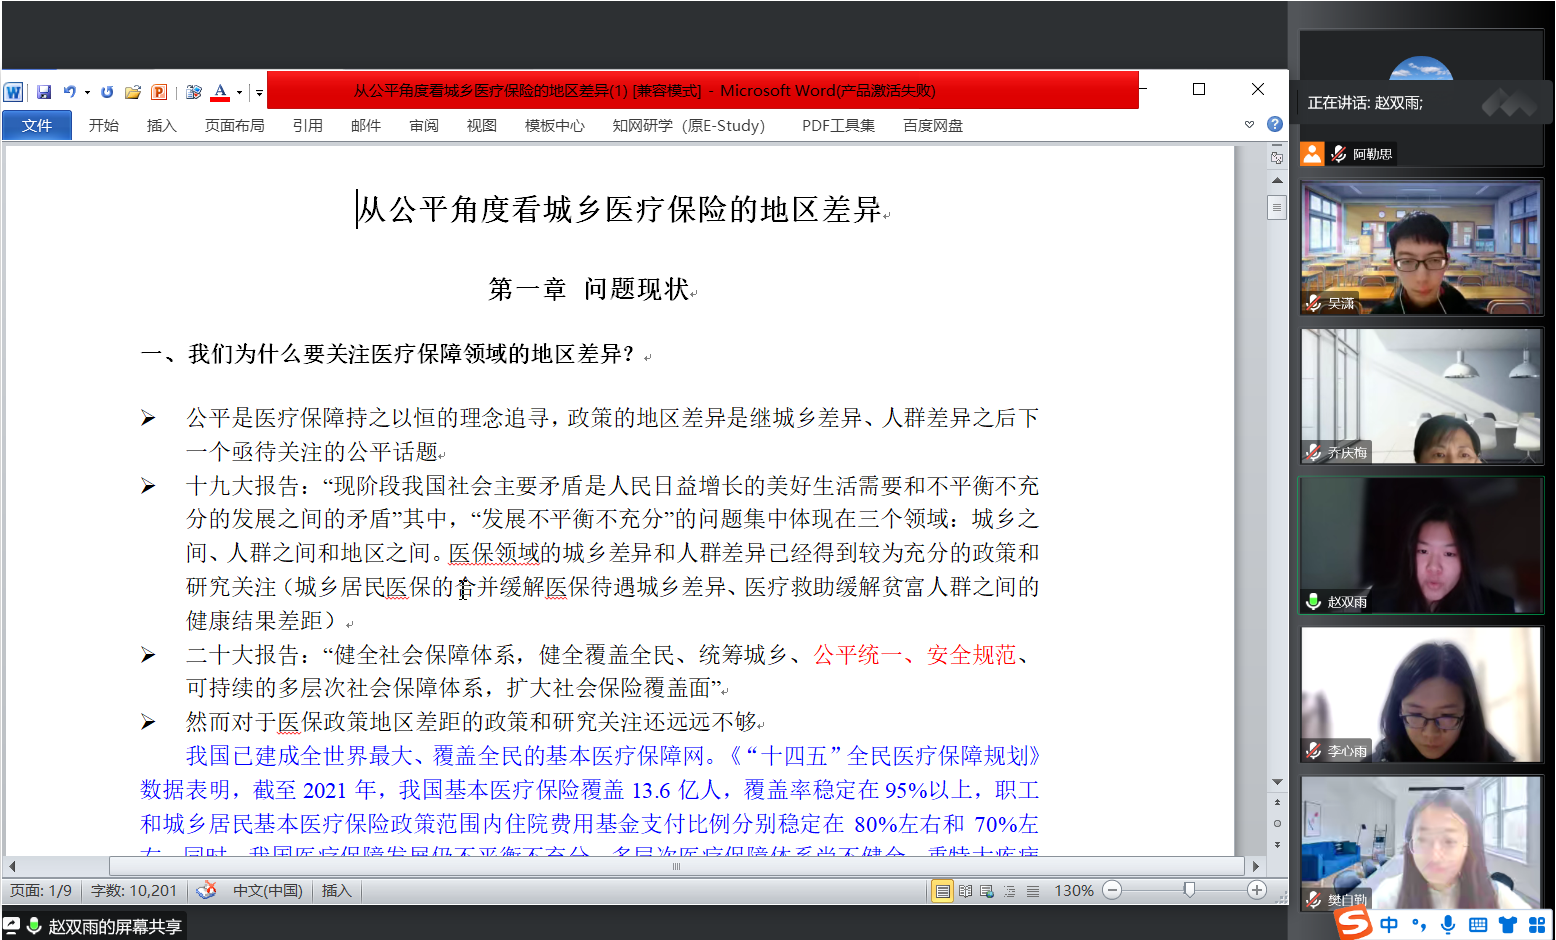
Task: Apply red font color with the A icon
Action: coord(220,92)
